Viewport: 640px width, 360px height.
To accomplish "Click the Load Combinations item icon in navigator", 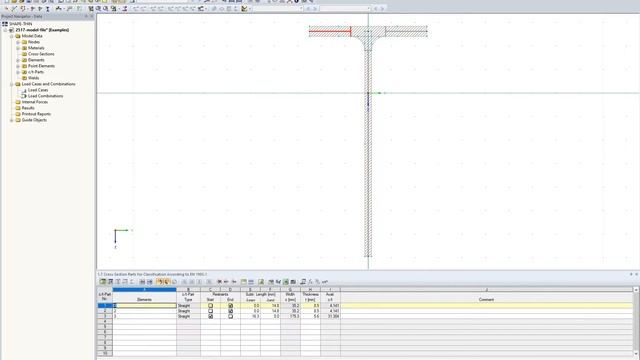I will click(x=24, y=96).
